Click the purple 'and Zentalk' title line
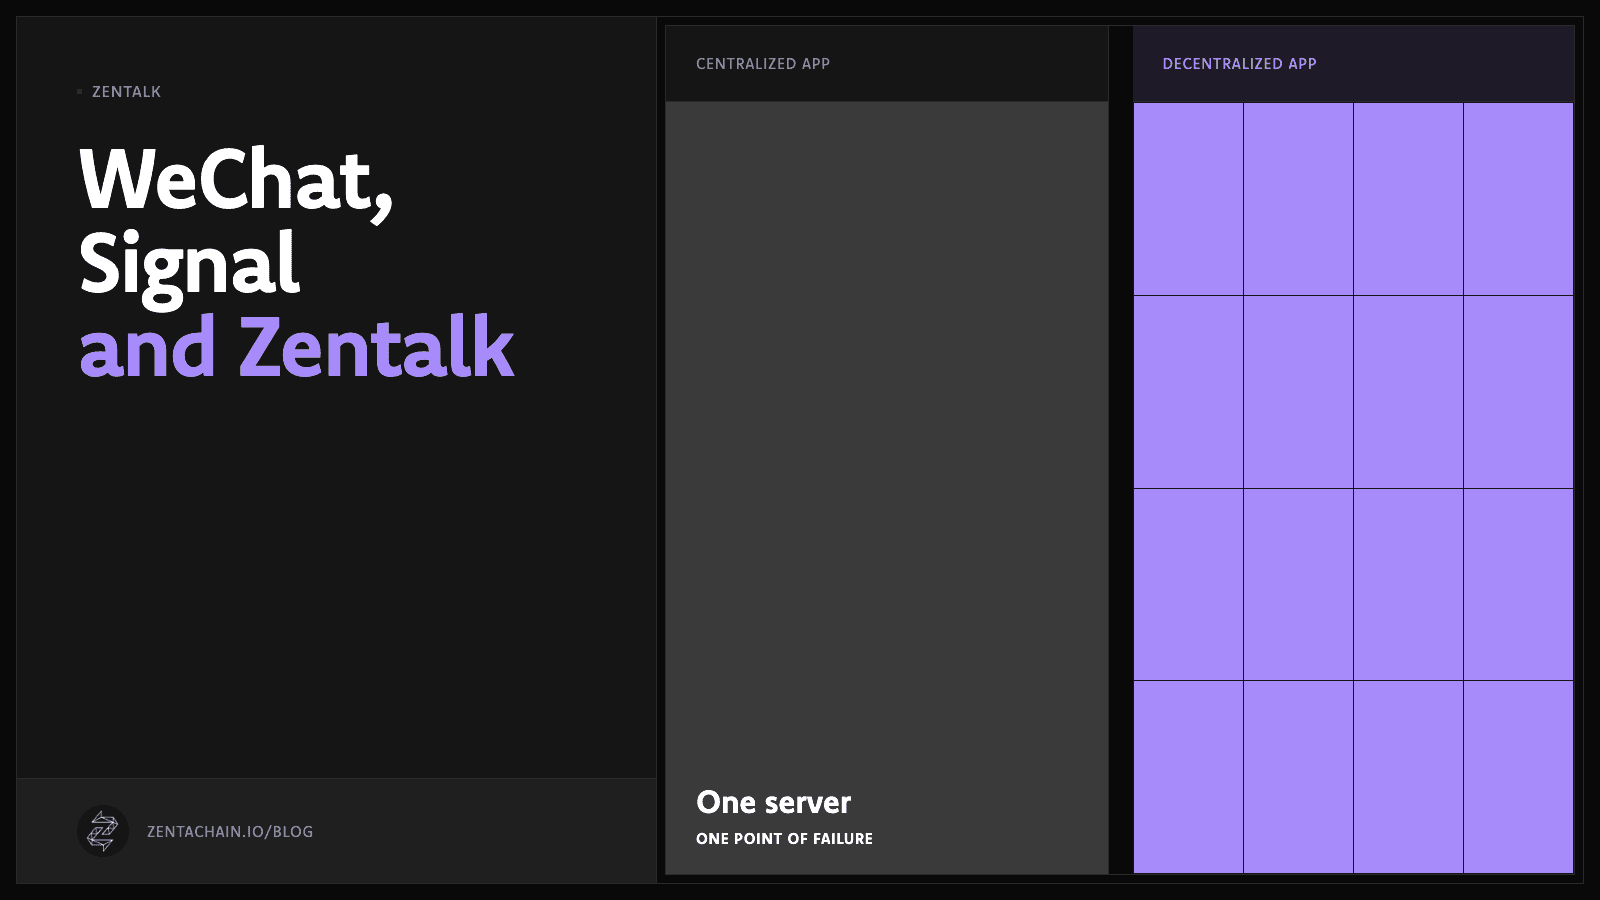1600x900 pixels. pos(297,347)
